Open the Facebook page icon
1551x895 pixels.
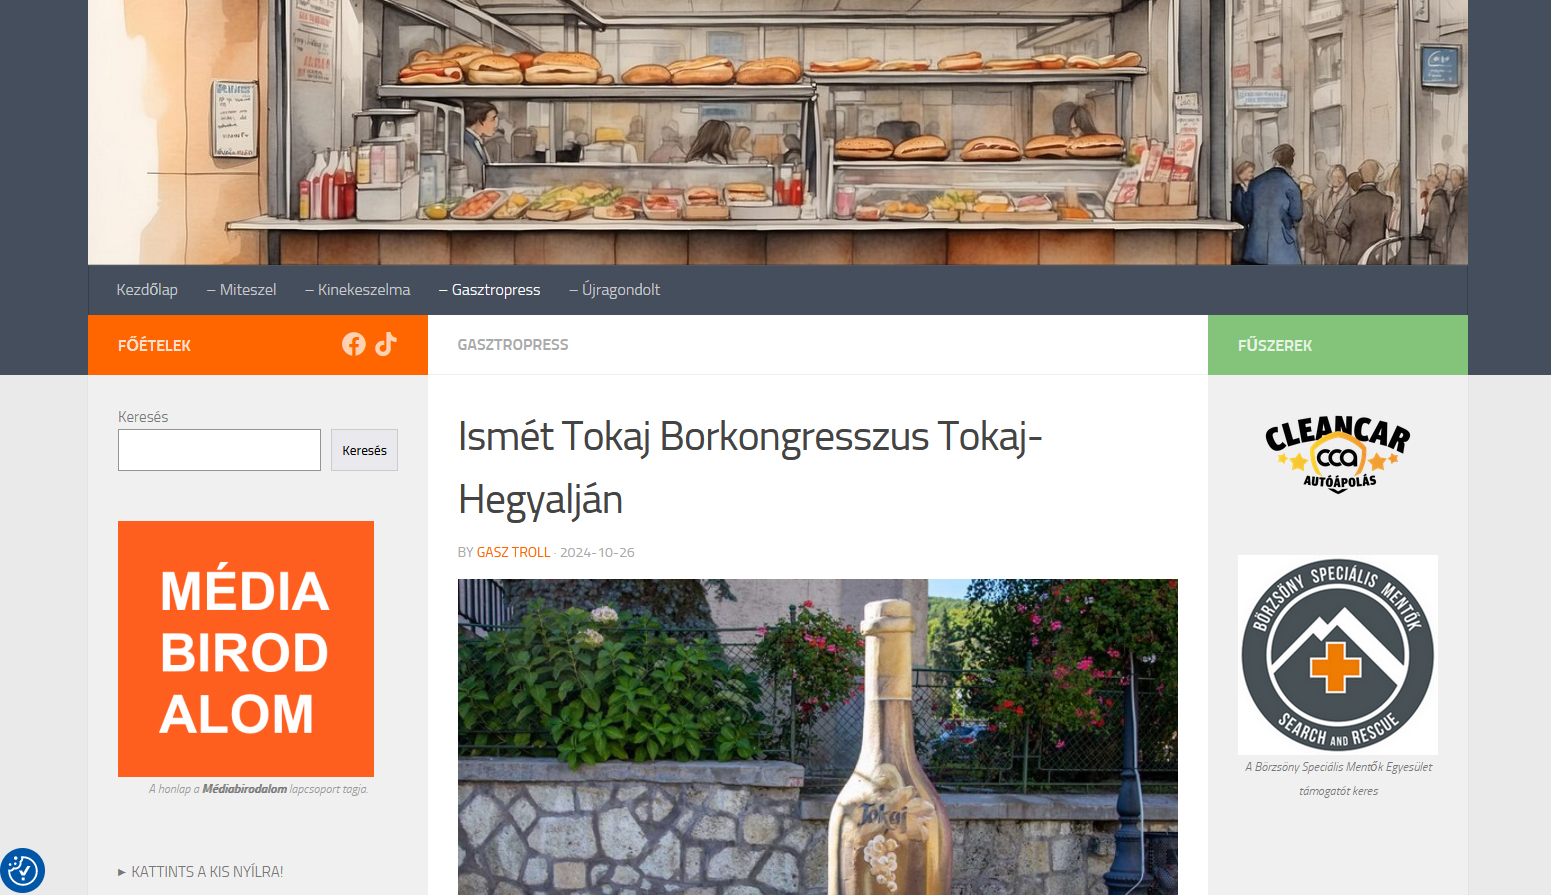click(x=353, y=344)
